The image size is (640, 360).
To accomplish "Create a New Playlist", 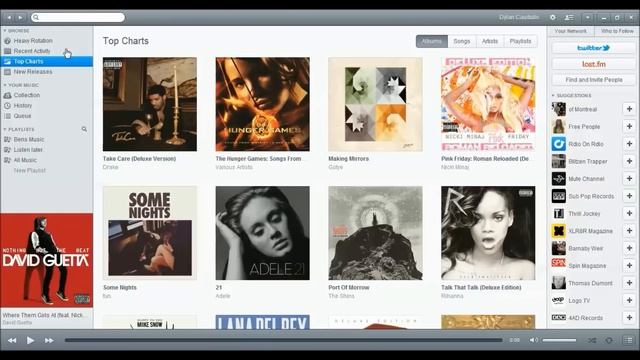I will point(30,171).
